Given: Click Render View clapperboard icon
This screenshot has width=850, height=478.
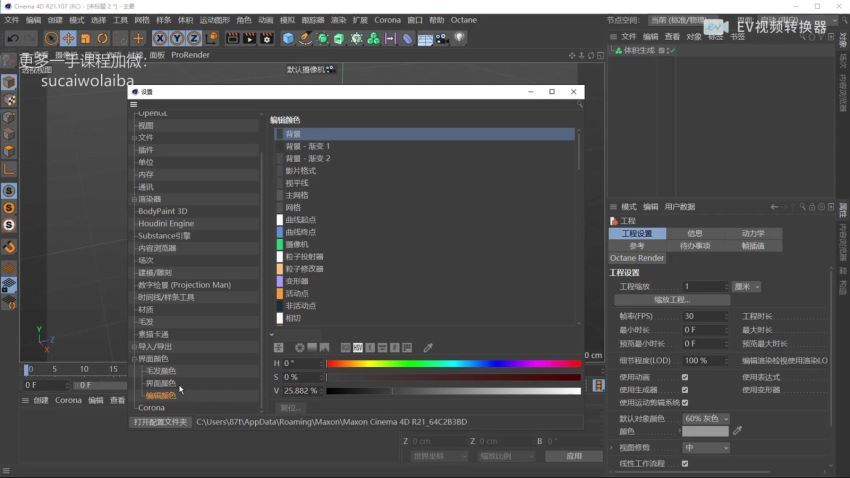Looking at the screenshot, I should (232, 38).
